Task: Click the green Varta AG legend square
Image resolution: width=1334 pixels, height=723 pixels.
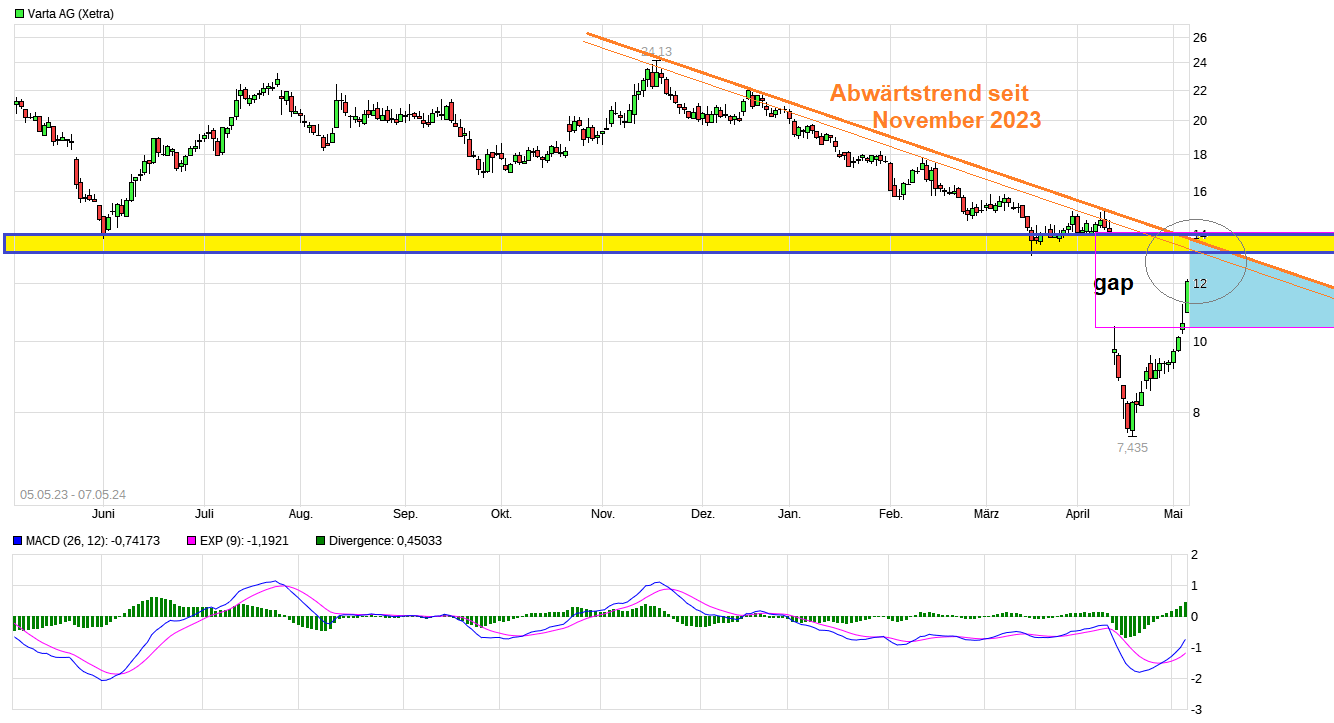Action: coord(20,14)
